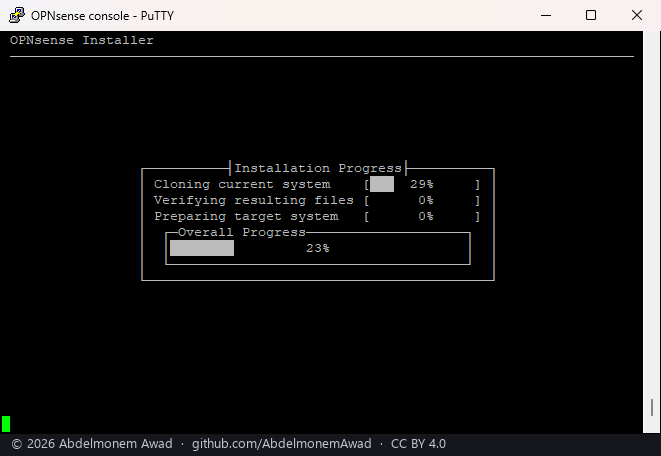Click the "OPNsense console - PuTTY" window title

[x=102, y=16]
